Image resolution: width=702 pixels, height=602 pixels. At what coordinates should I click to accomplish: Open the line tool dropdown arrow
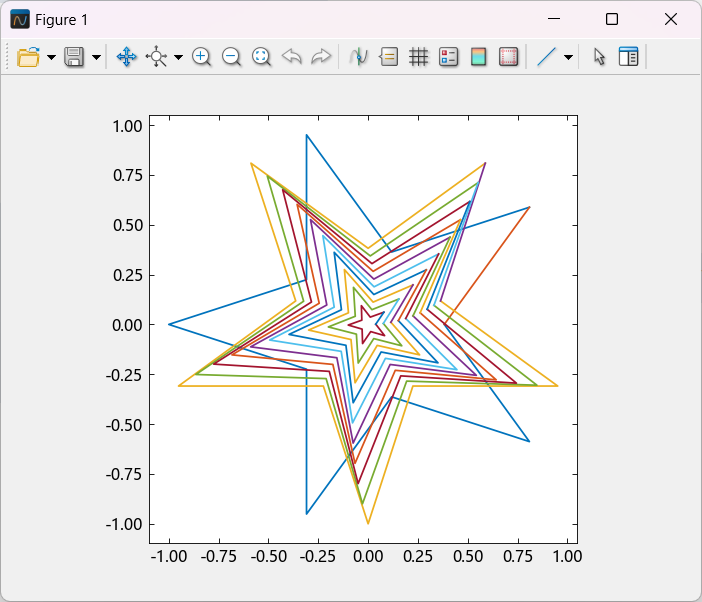click(569, 57)
